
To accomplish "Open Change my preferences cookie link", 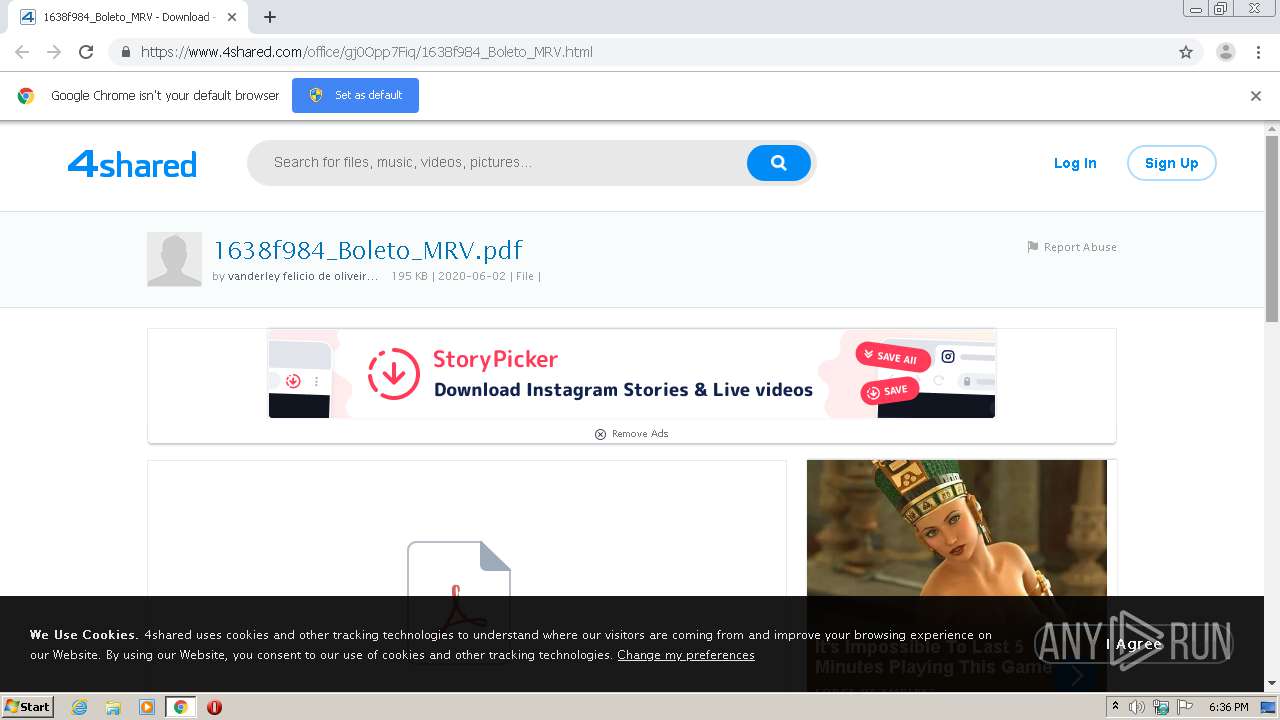I will click(x=686, y=655).
